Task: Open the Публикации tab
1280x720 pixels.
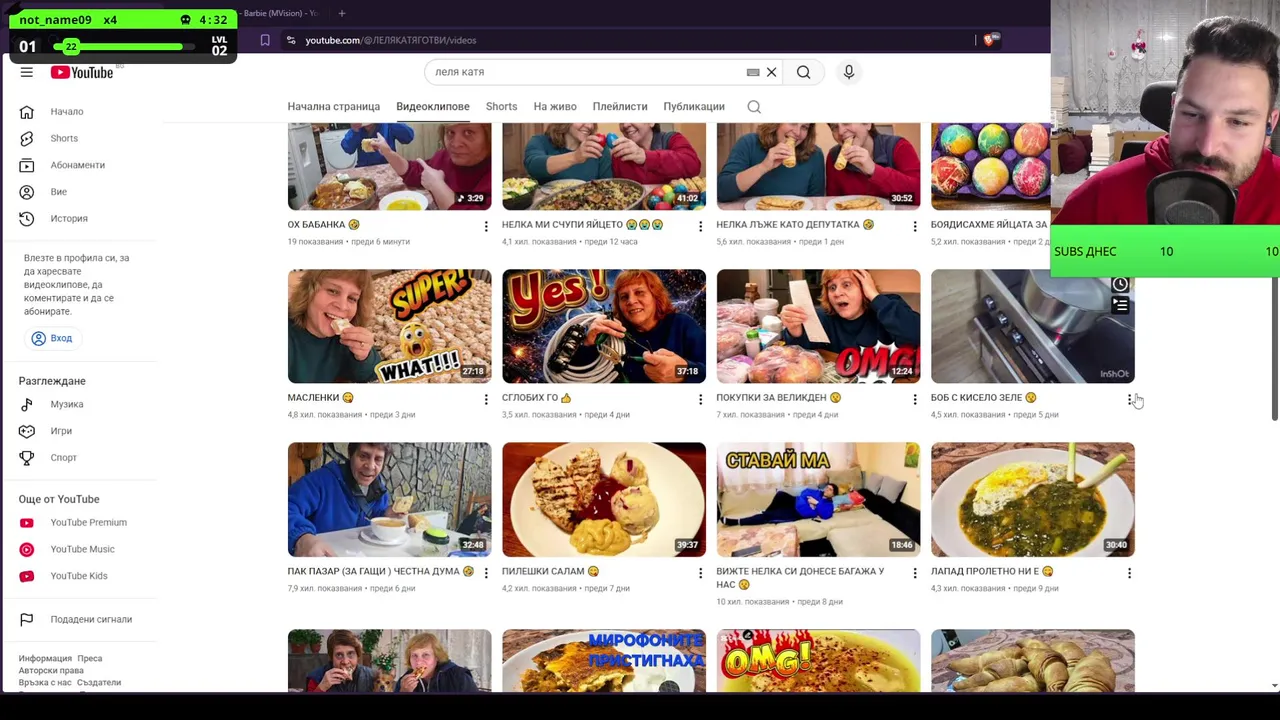Action: 693,106
